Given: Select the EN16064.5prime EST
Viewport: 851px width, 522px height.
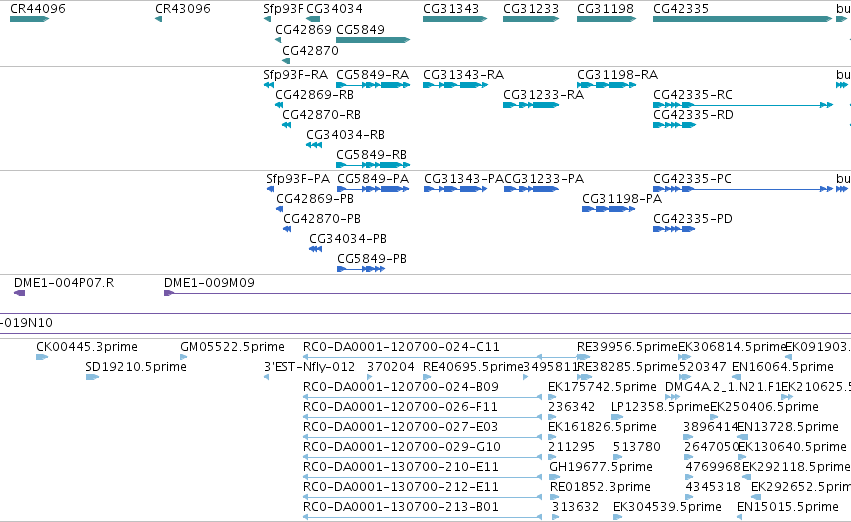Looking at the screenshot, I should click(737, 377).
